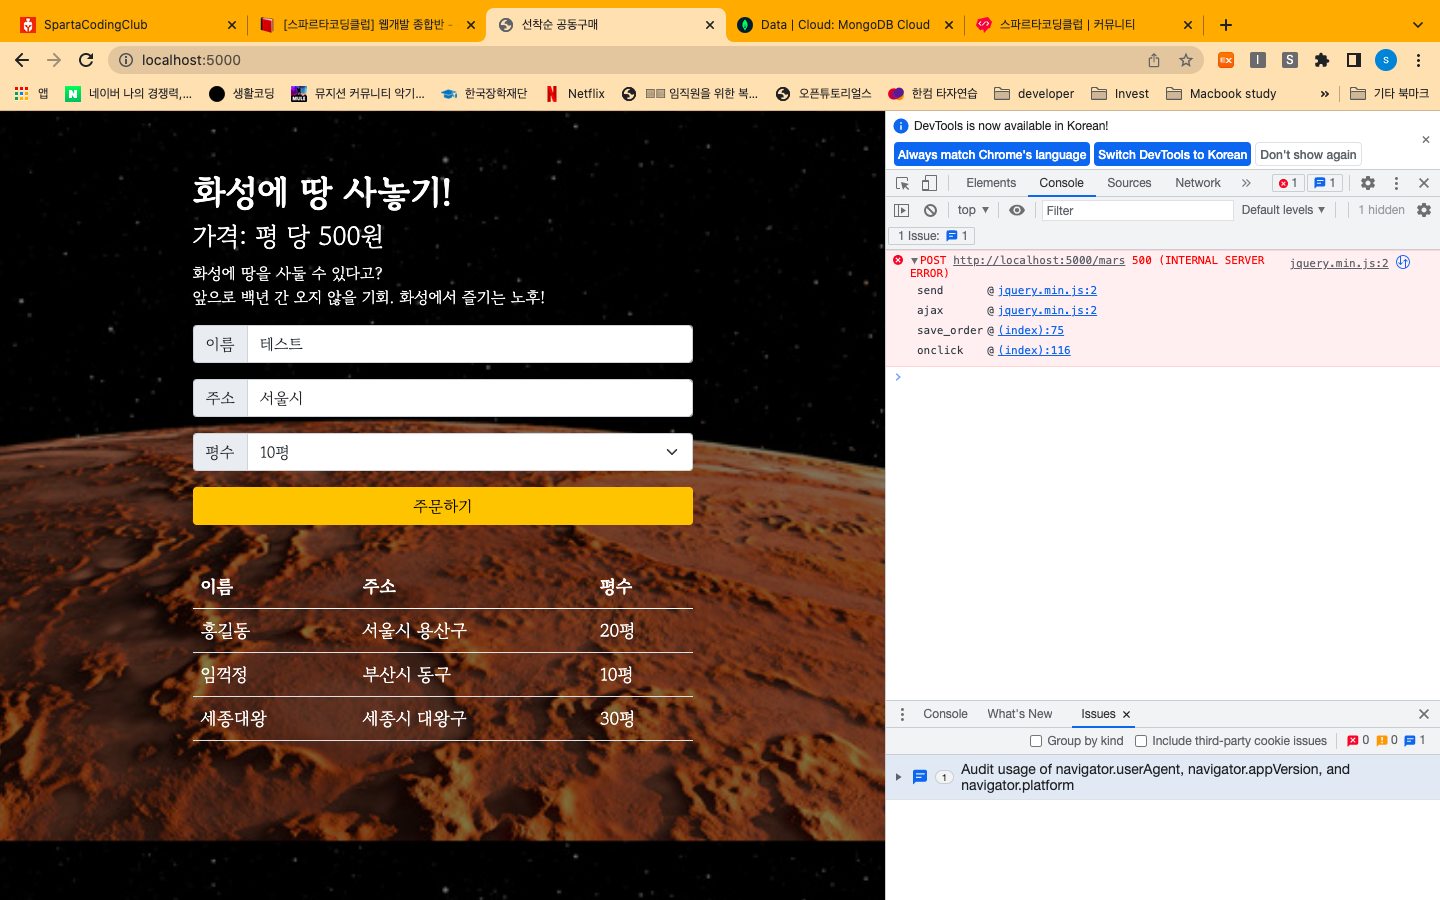Clear the console with the clear icon
The width and height of the screenshot is (1440, 900).
click(x=930, y=210)
